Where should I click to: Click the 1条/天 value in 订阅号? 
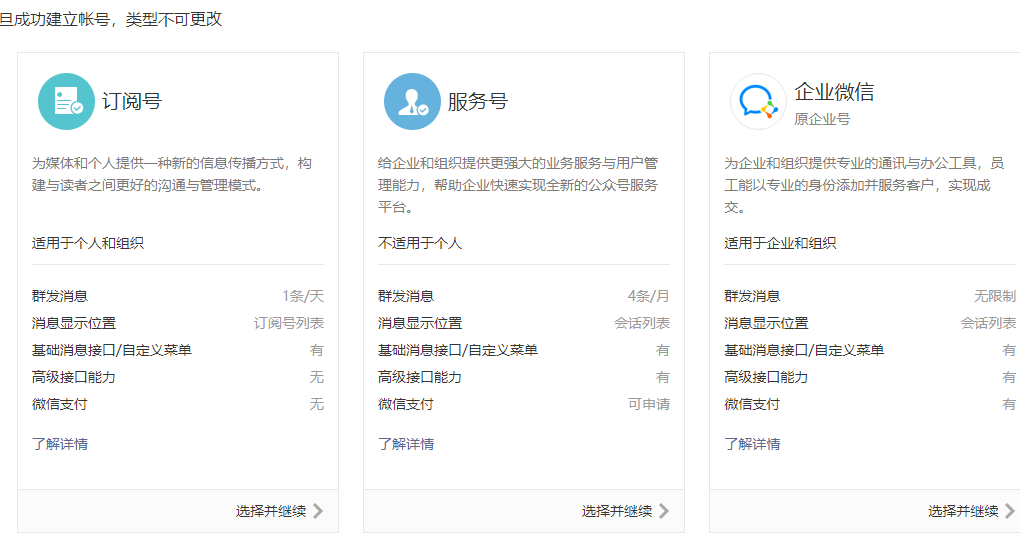[x=303, y=296]
